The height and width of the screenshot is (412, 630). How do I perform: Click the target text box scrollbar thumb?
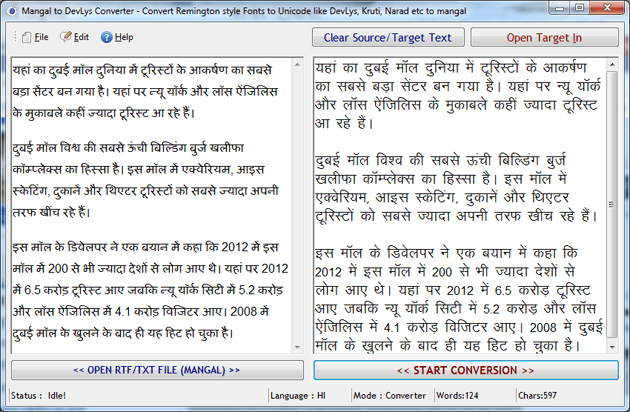[x=612, y=205]
